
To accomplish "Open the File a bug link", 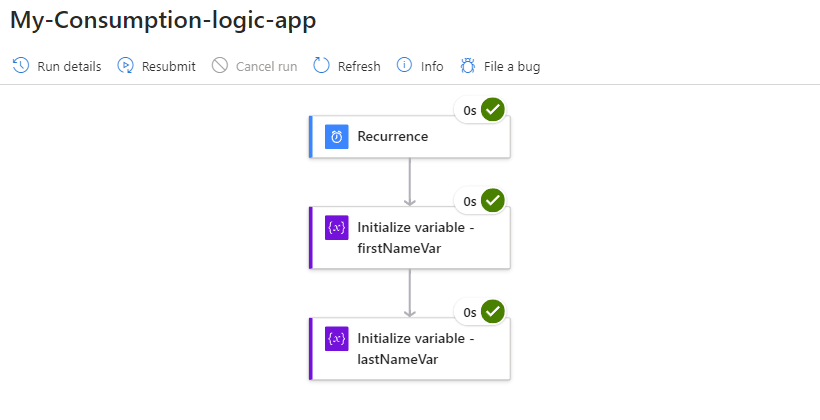I will point(512,67).
